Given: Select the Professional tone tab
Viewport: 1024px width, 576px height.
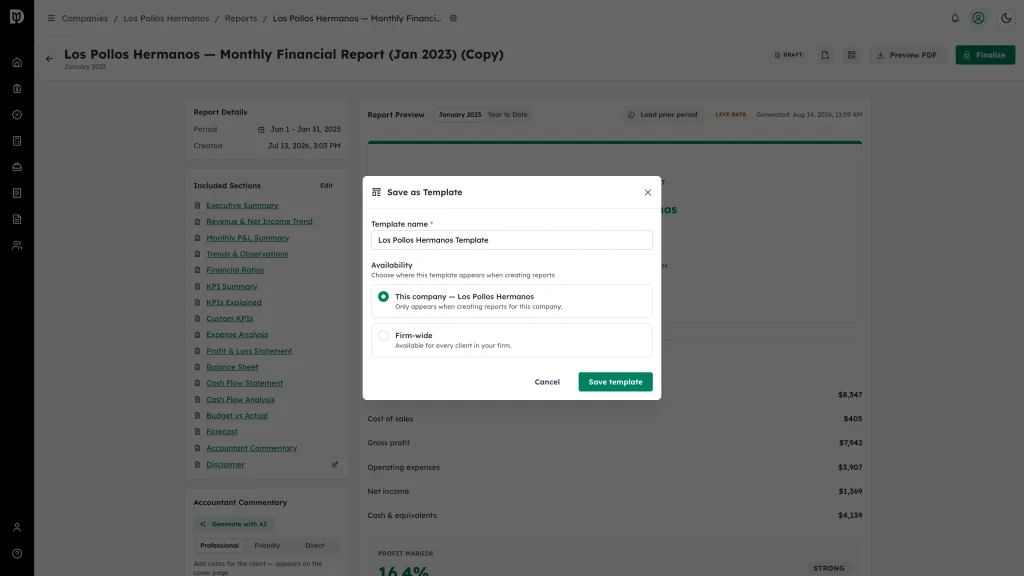Looking at the screenshot, I should (219, 545).
